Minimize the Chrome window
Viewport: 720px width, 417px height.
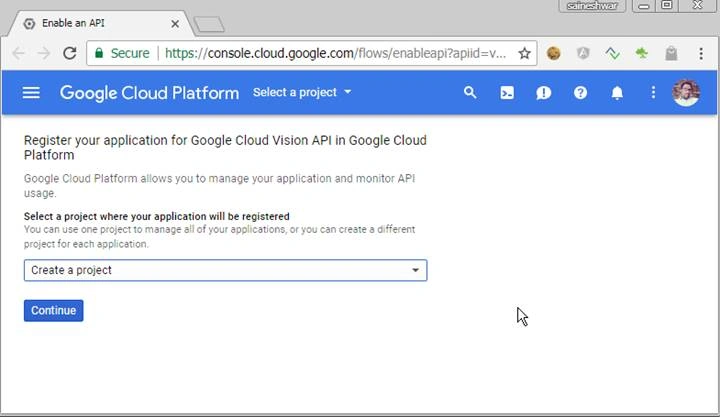[x=644, y=6]
